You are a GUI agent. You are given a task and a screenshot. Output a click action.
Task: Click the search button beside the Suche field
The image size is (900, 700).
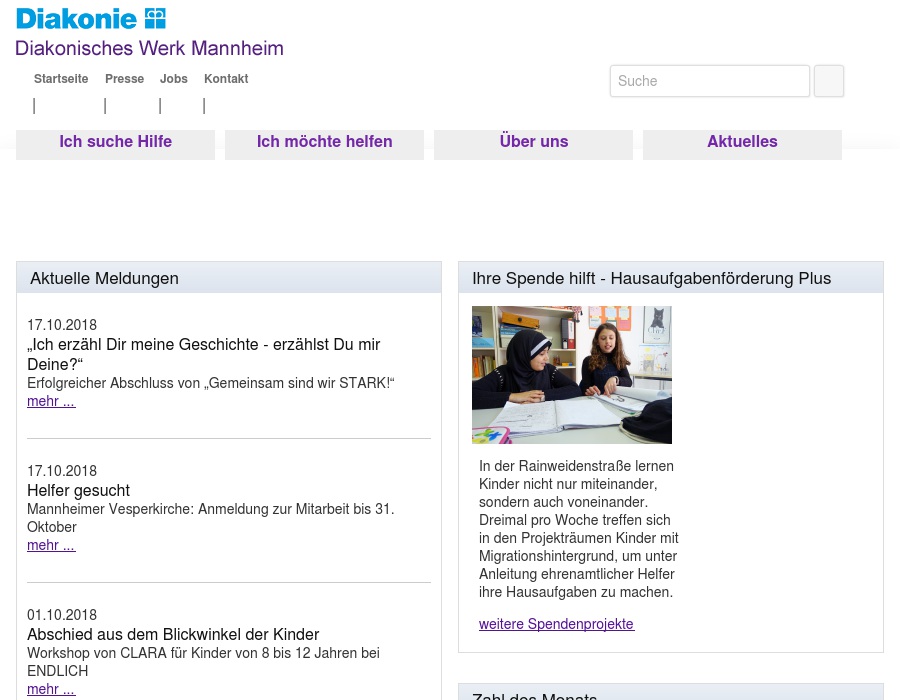(x=828, y=81)
